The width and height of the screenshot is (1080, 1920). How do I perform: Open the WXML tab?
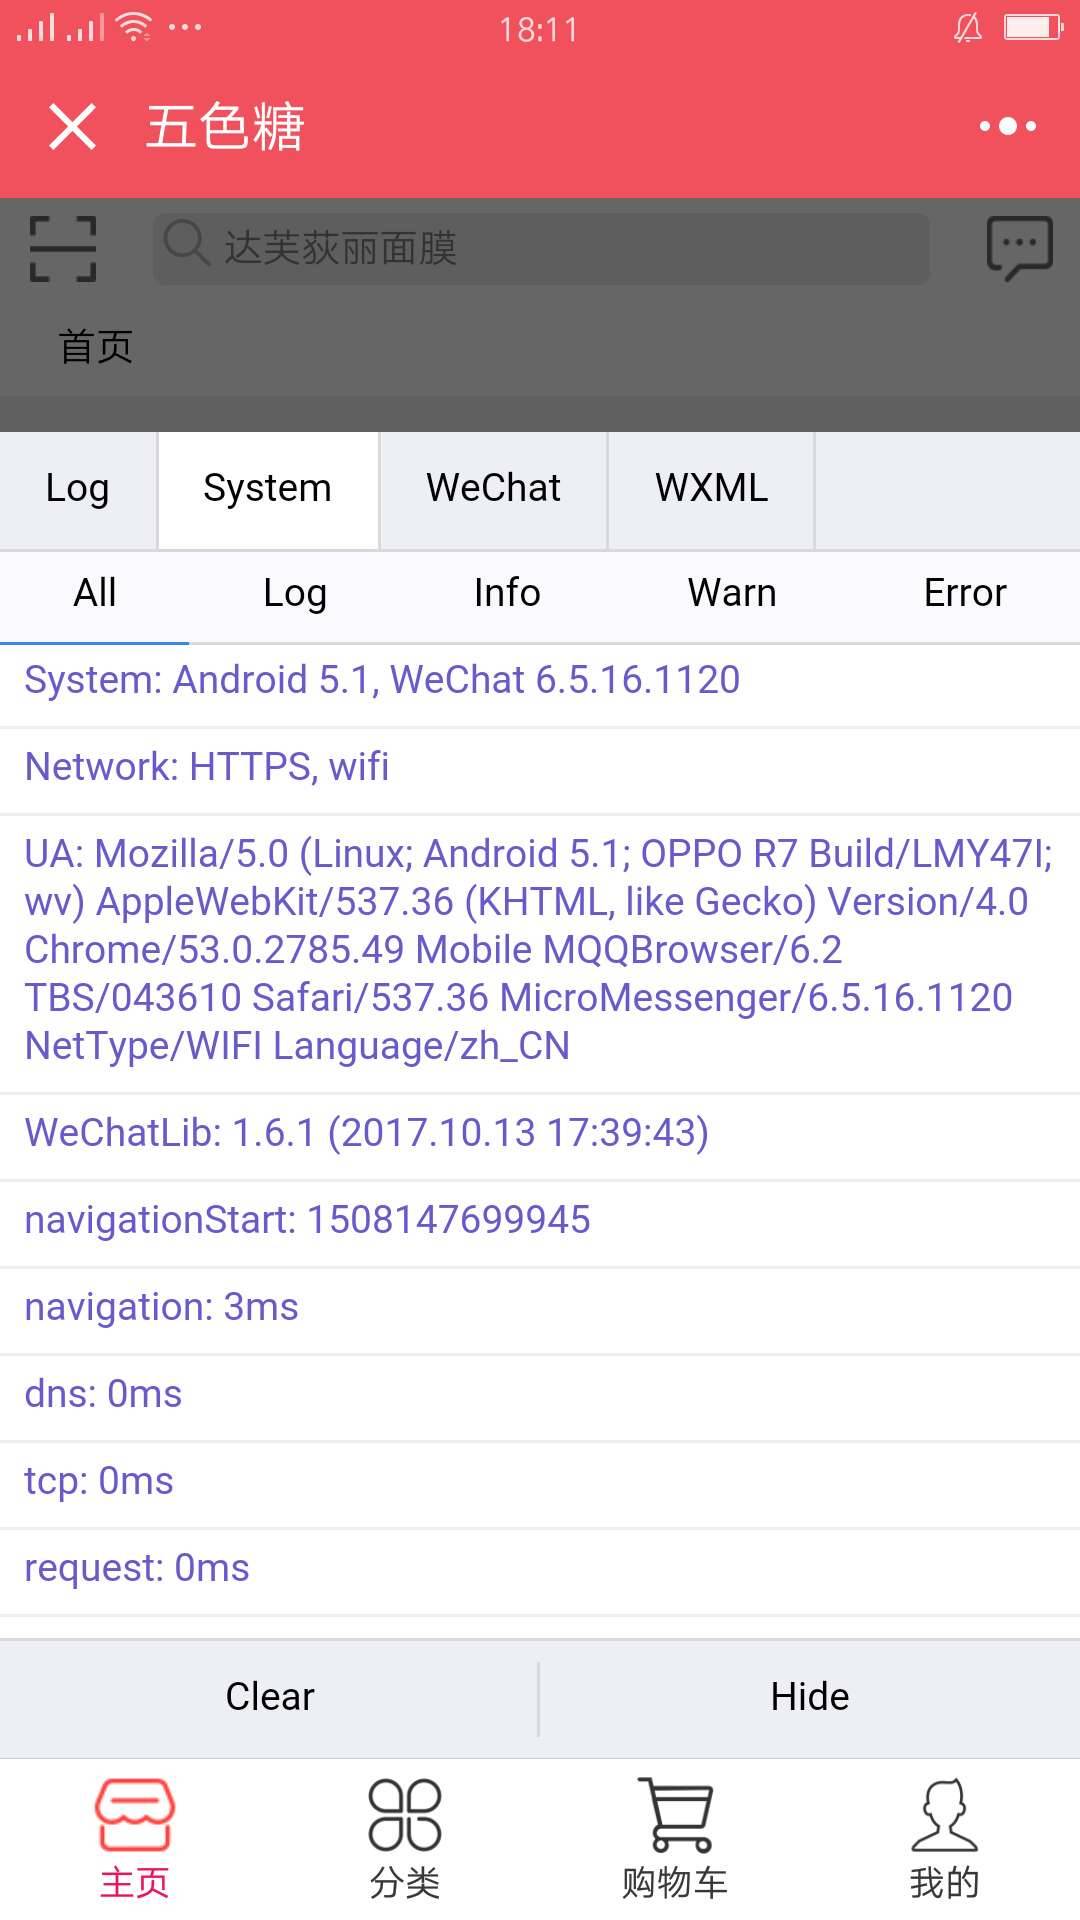711,489
